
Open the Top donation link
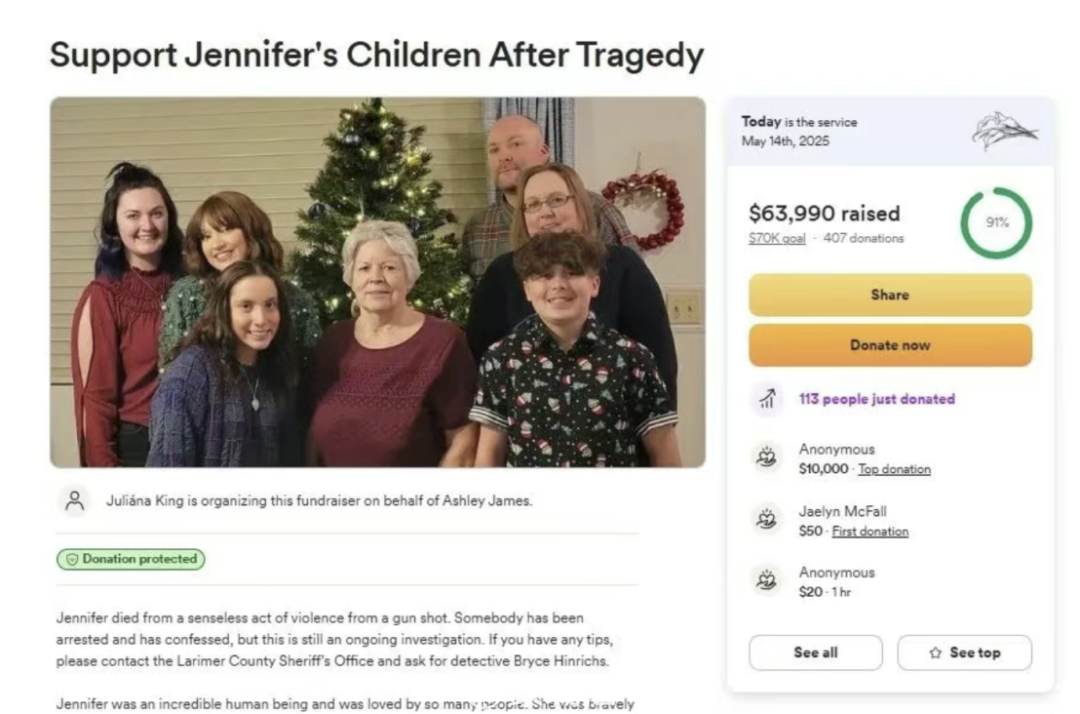point(894,469)
